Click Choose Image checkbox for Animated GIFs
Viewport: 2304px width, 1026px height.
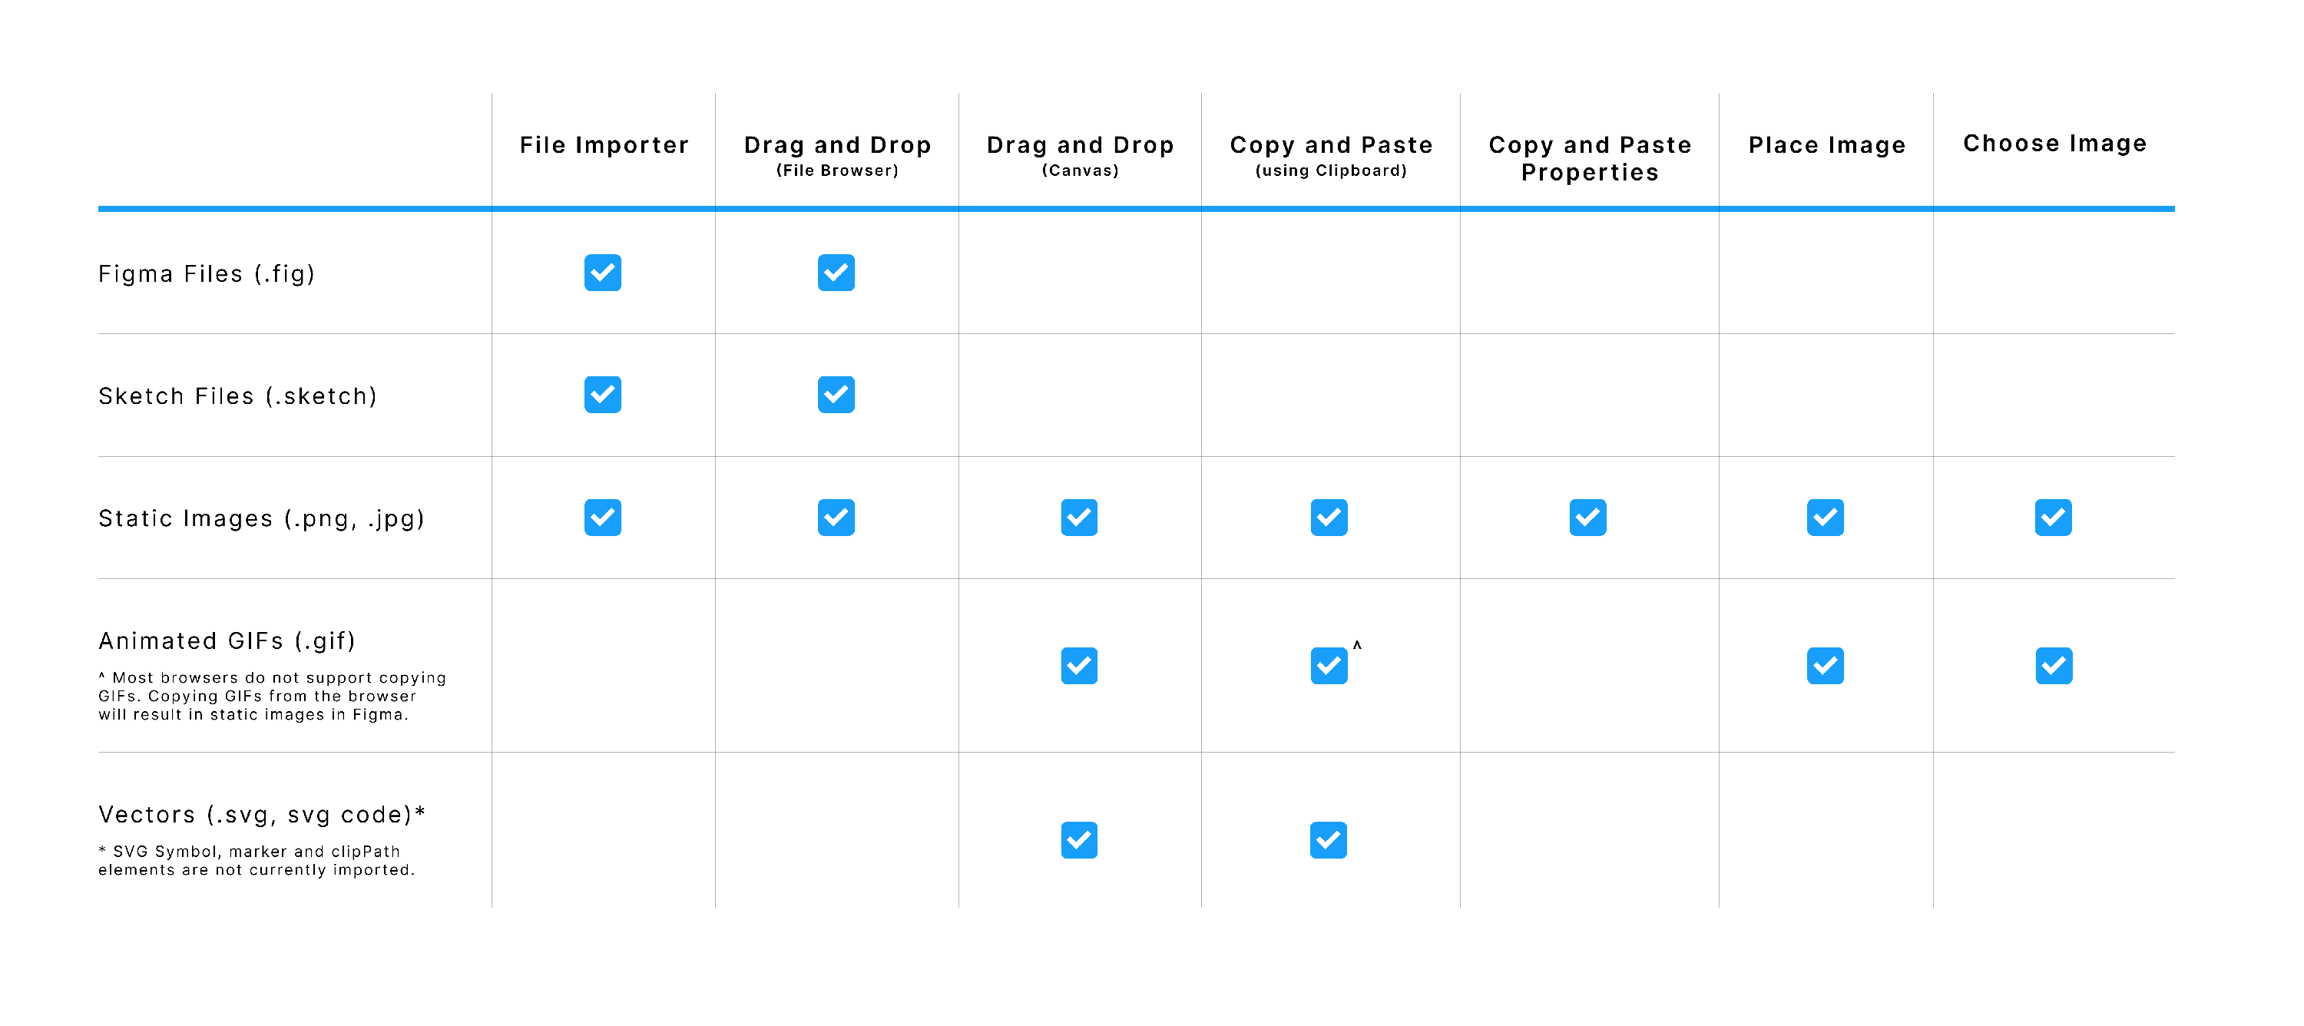(x=2053, y=666)
